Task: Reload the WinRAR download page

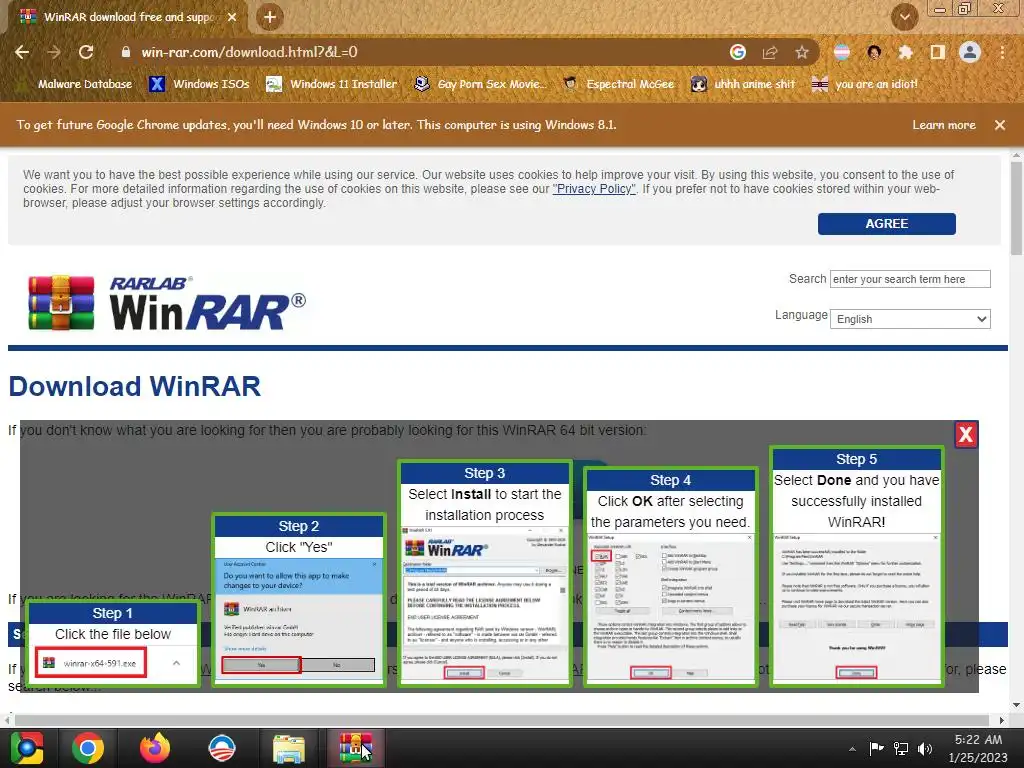Action: click(86, 52)
